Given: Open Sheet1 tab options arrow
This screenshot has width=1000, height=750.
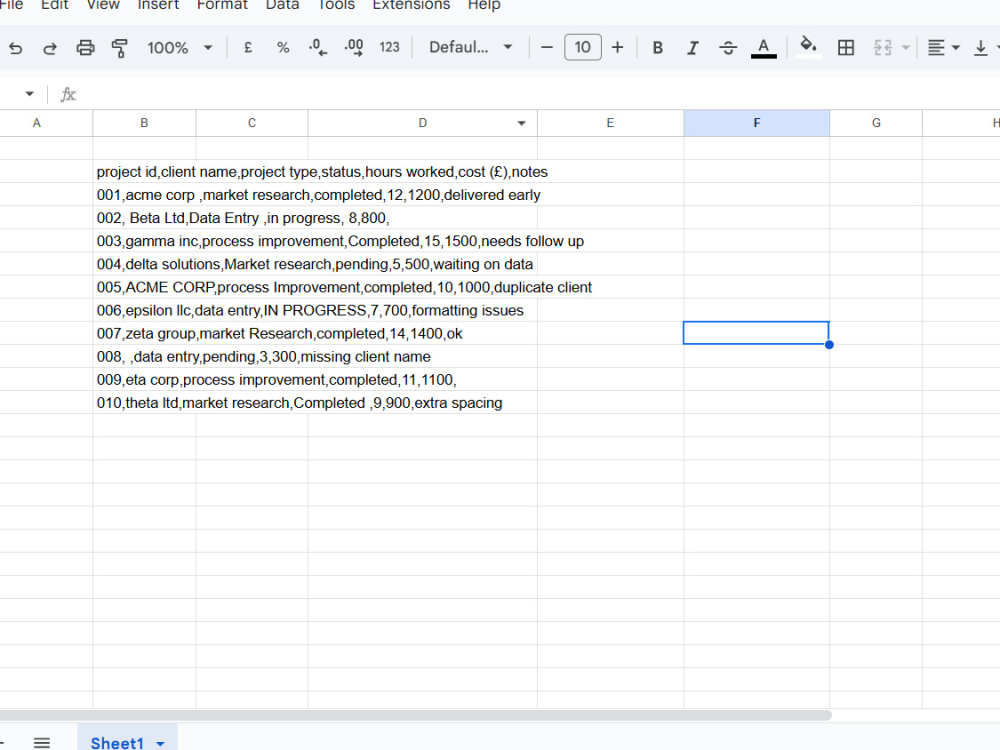Looking at the screenshot, I should (160, 744).
